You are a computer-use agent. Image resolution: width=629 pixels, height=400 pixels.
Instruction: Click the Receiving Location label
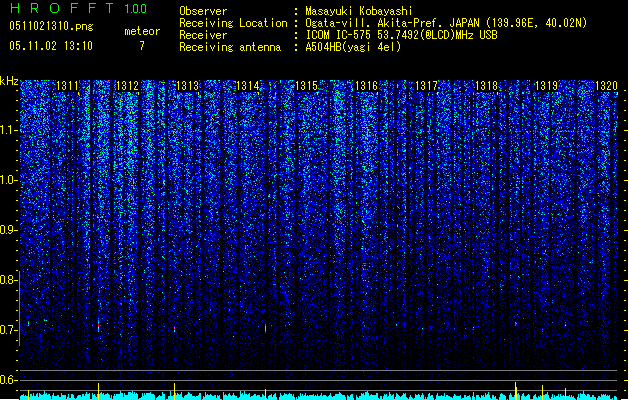233,23
